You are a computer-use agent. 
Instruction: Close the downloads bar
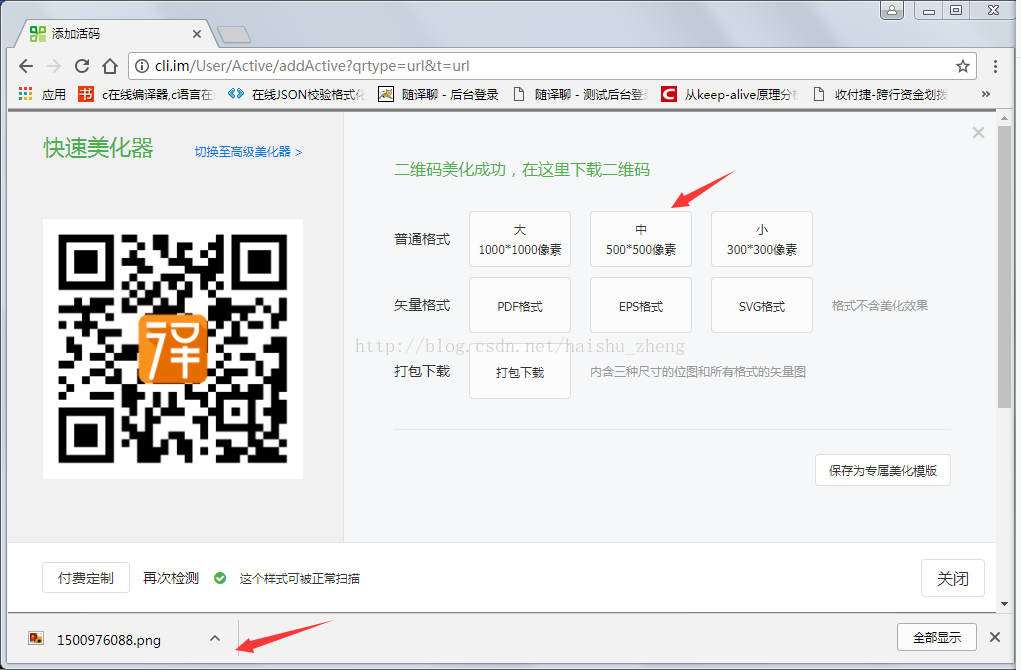point(995,637)
